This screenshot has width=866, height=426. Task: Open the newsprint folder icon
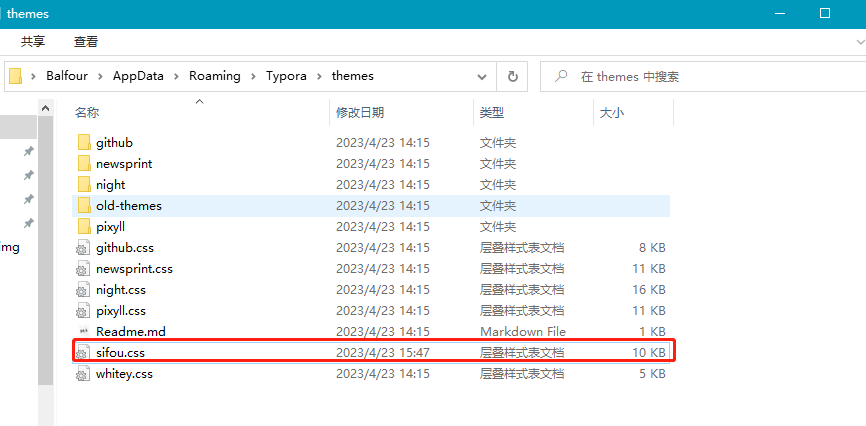[84, 164]
